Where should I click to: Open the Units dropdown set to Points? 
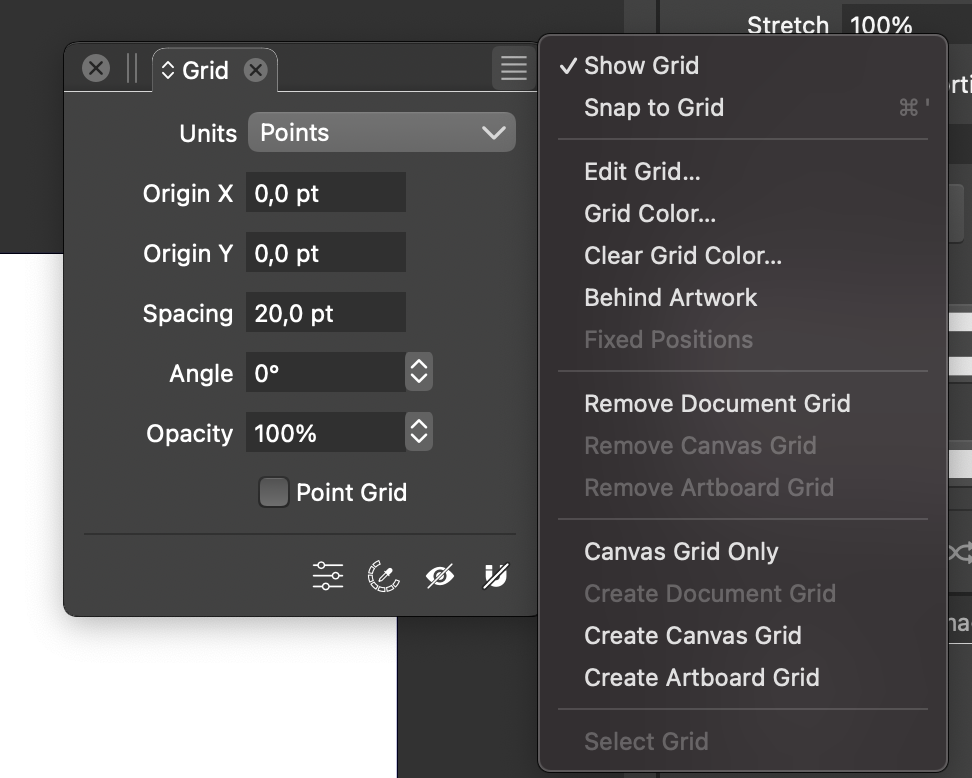click(382, 133)
